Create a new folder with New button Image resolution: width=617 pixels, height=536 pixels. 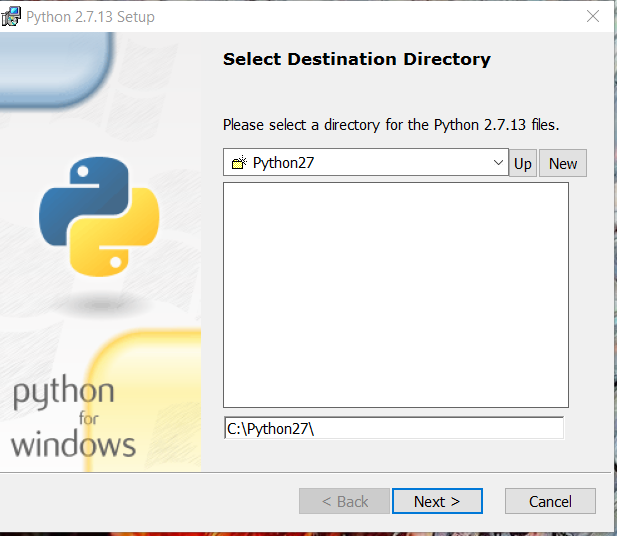point(563,163)
